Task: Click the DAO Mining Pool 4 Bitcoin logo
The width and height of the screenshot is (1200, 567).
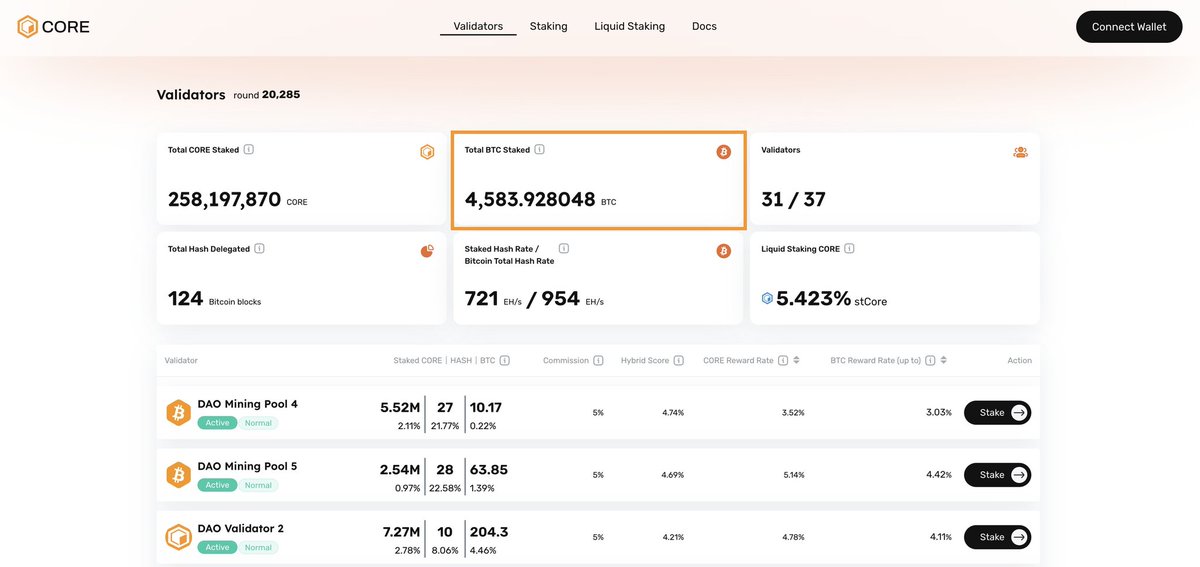Action: 178,413
